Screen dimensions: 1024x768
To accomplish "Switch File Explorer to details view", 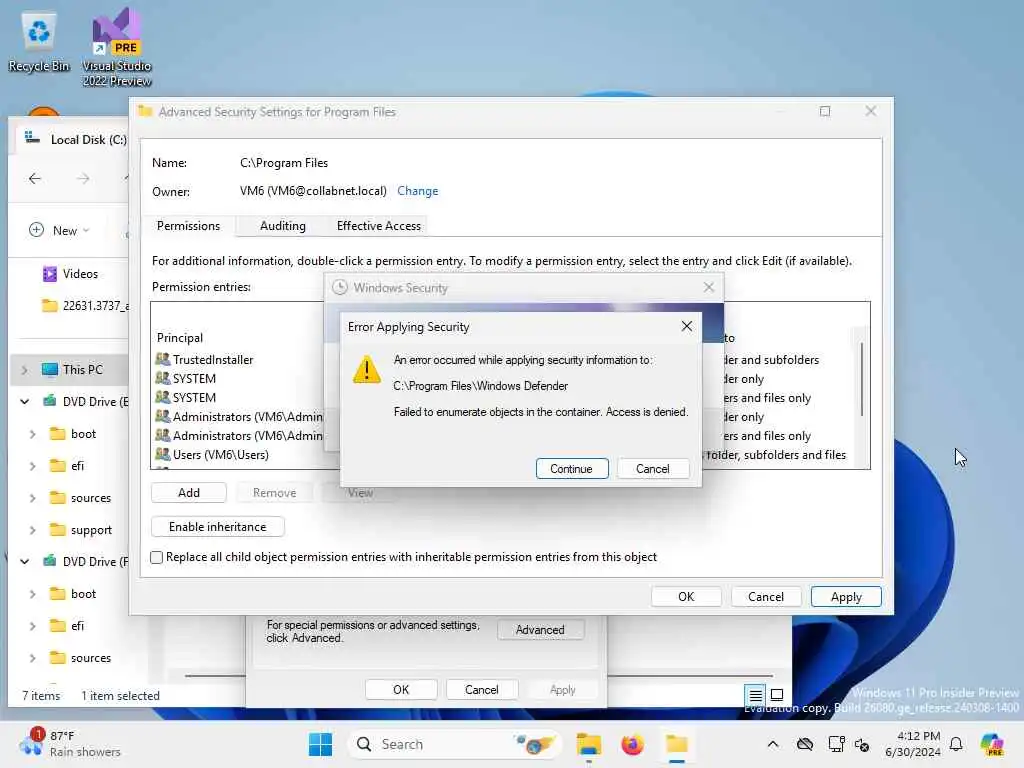I will coord(755,695).
